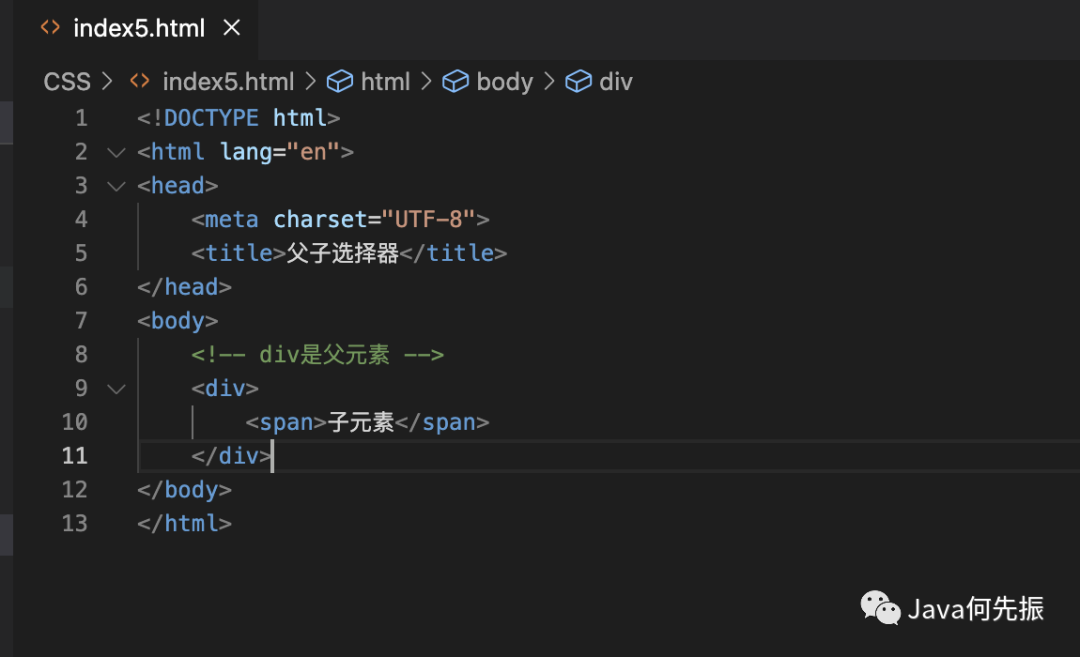Close the index5.html tab
Image resolution: width=1080 pixels, height=657 pixels.
click(x=231, y=28)
